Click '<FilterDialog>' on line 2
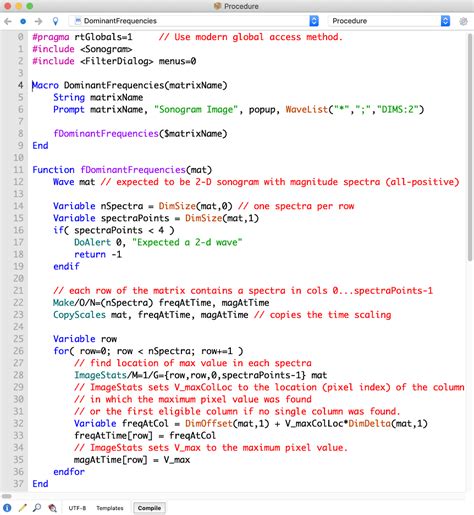This screenshot has height=515, width=474. click(x=117, y=61)
